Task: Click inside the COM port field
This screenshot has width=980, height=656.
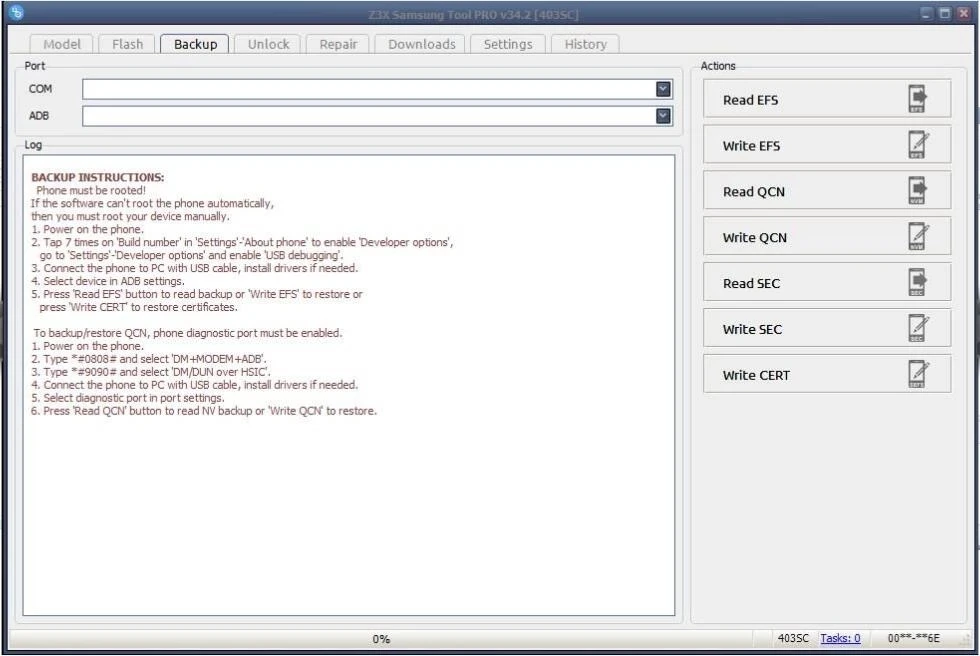Action: click(x=377, y=89)
